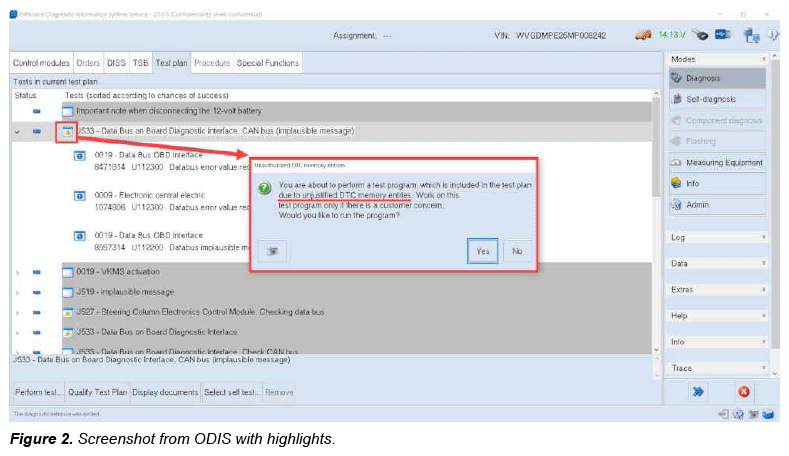Click the J533 test warning icon
This screenshot has width=789, height=456.
(68, 131)
